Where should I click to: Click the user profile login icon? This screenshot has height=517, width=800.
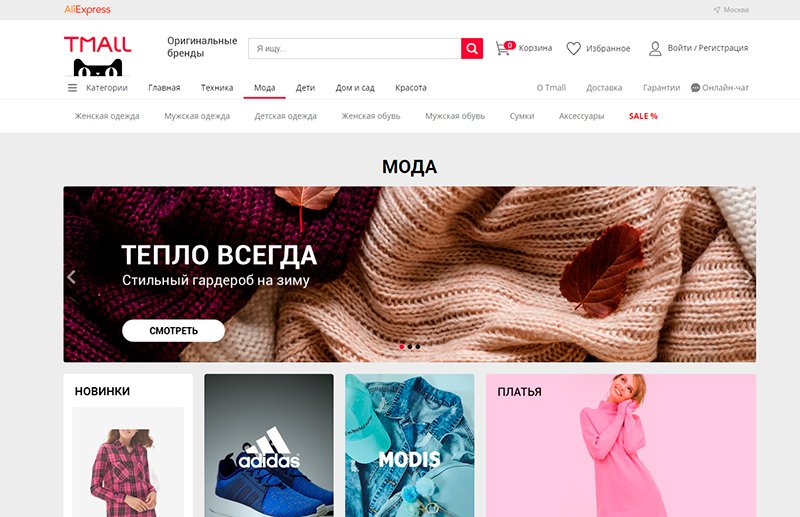point(655,48)
